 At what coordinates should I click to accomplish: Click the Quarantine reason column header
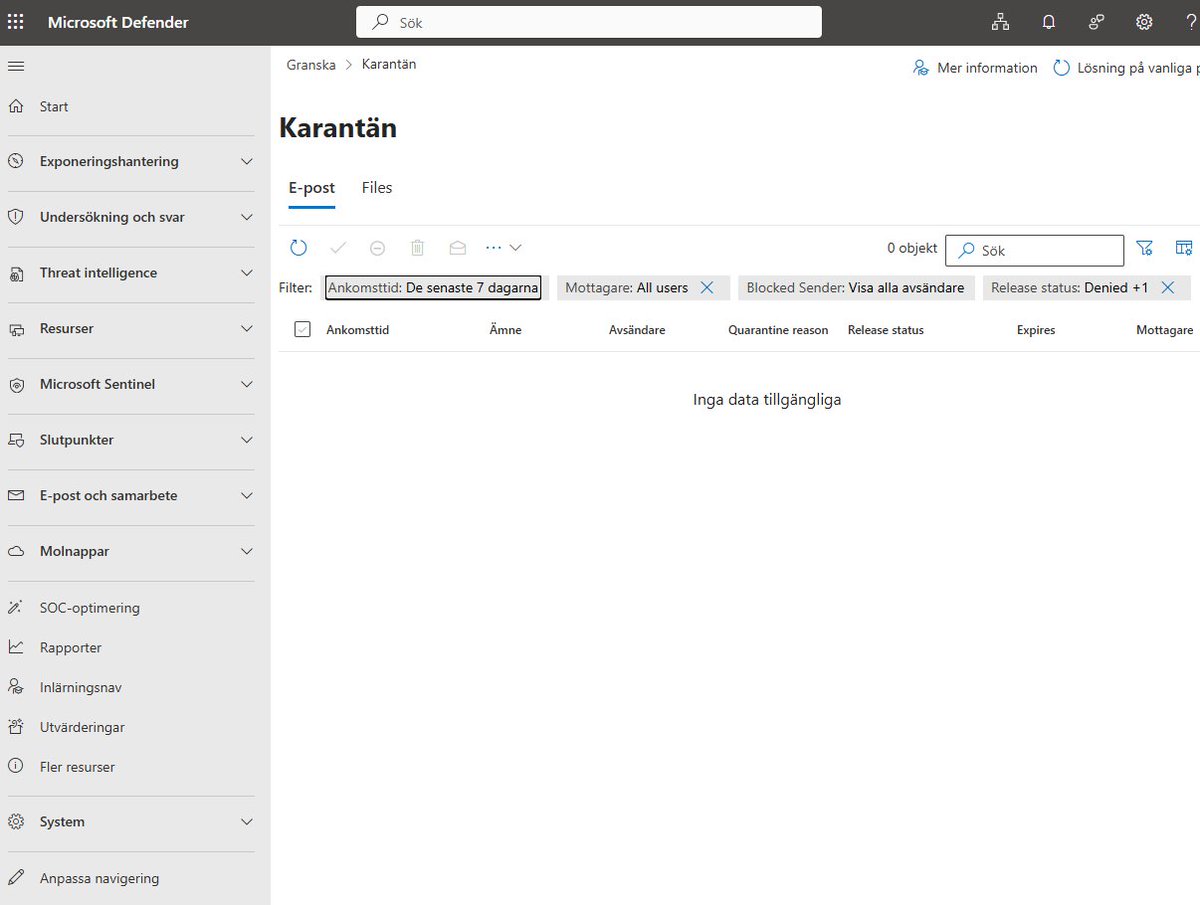click(778, 330)
